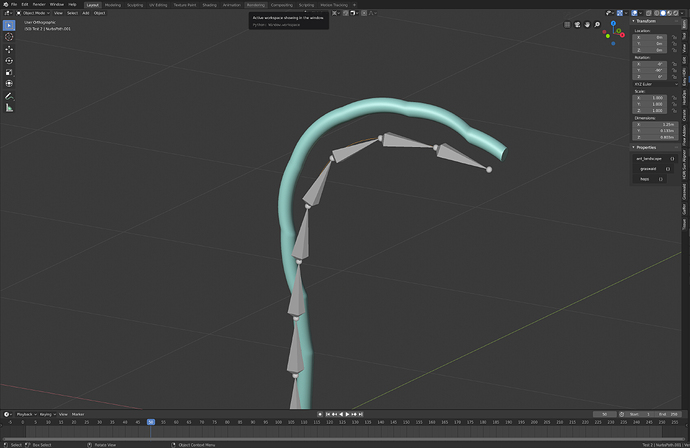Viewport: 690px width, 448px height.
Task: Collapse the Transform panel
Action: click(x=634, y=21)
